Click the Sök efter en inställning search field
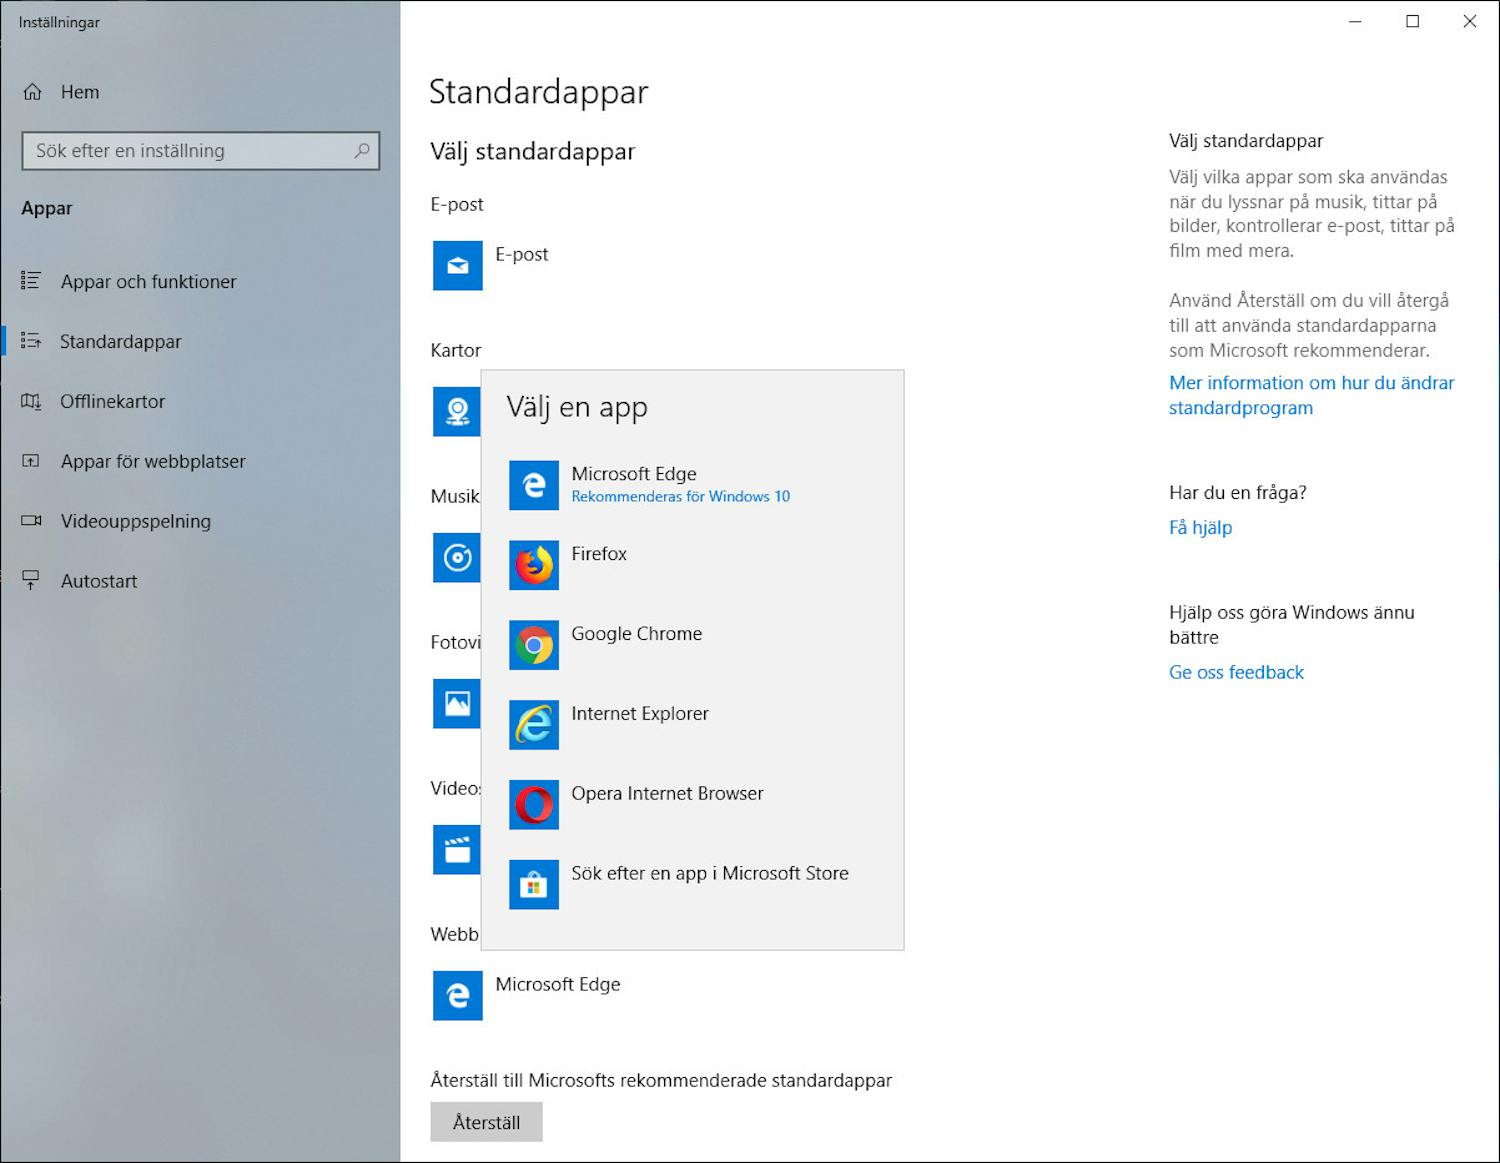Viewport: 1500px width, 1163px height. coord(200,150)
